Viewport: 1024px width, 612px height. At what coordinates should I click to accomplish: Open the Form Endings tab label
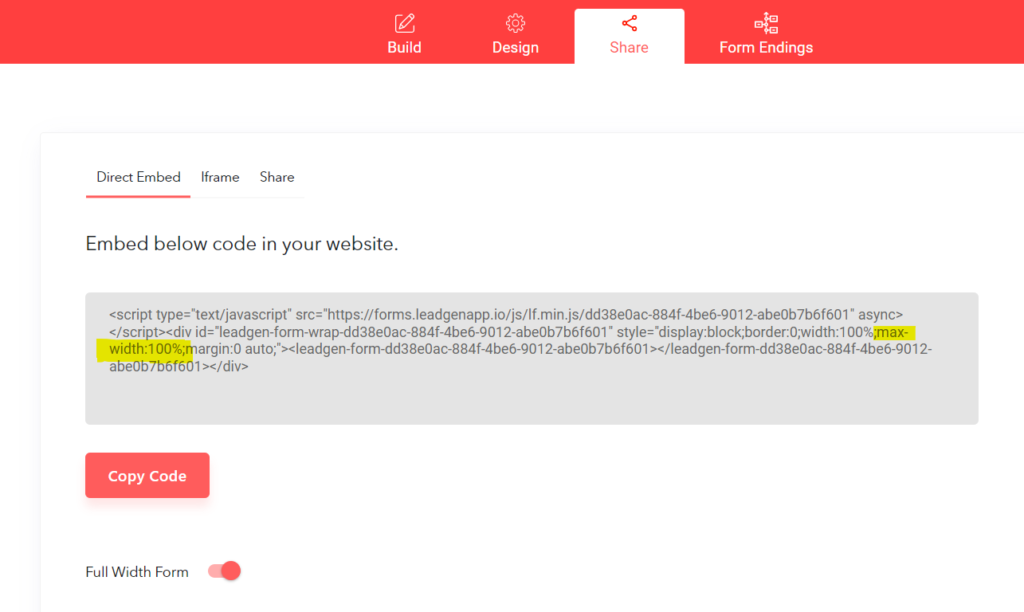point(766,48)
